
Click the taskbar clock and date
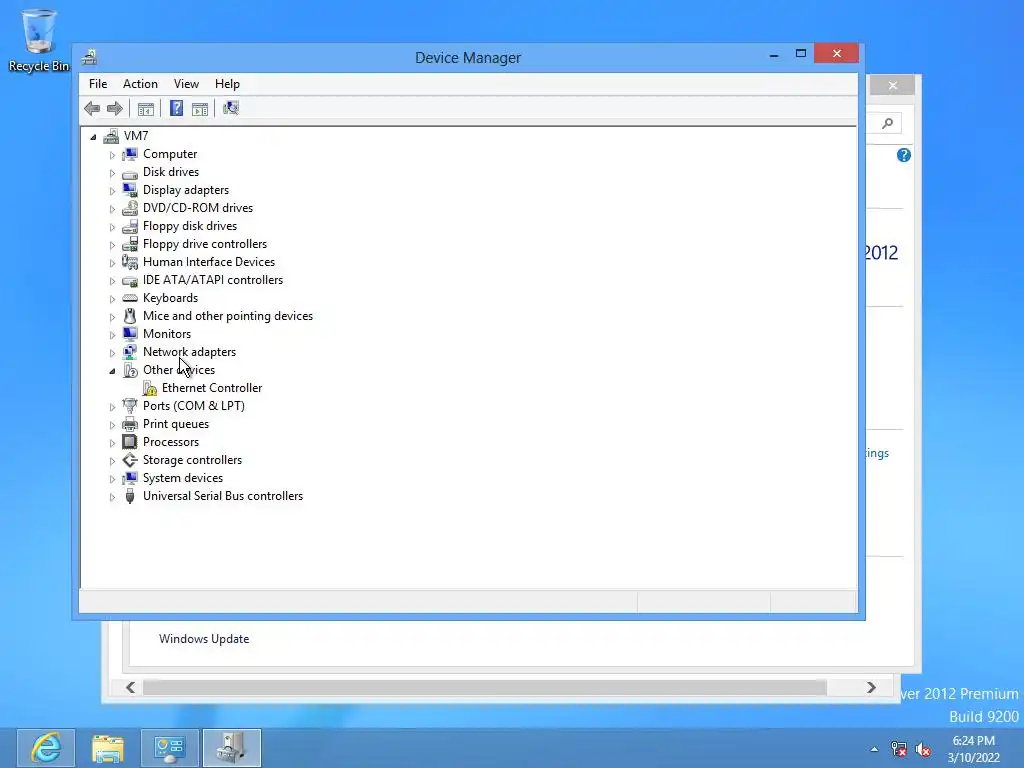tap(974, 749)
